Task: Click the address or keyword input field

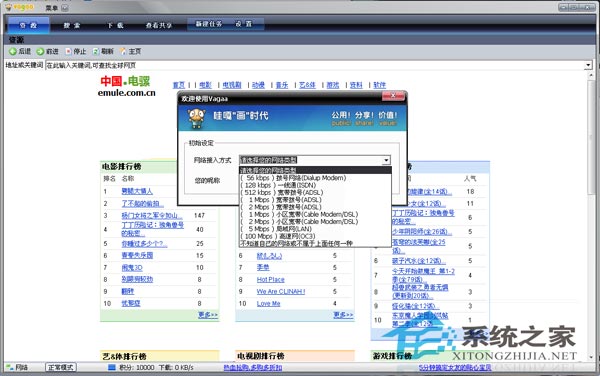Action: coord(315,65)
